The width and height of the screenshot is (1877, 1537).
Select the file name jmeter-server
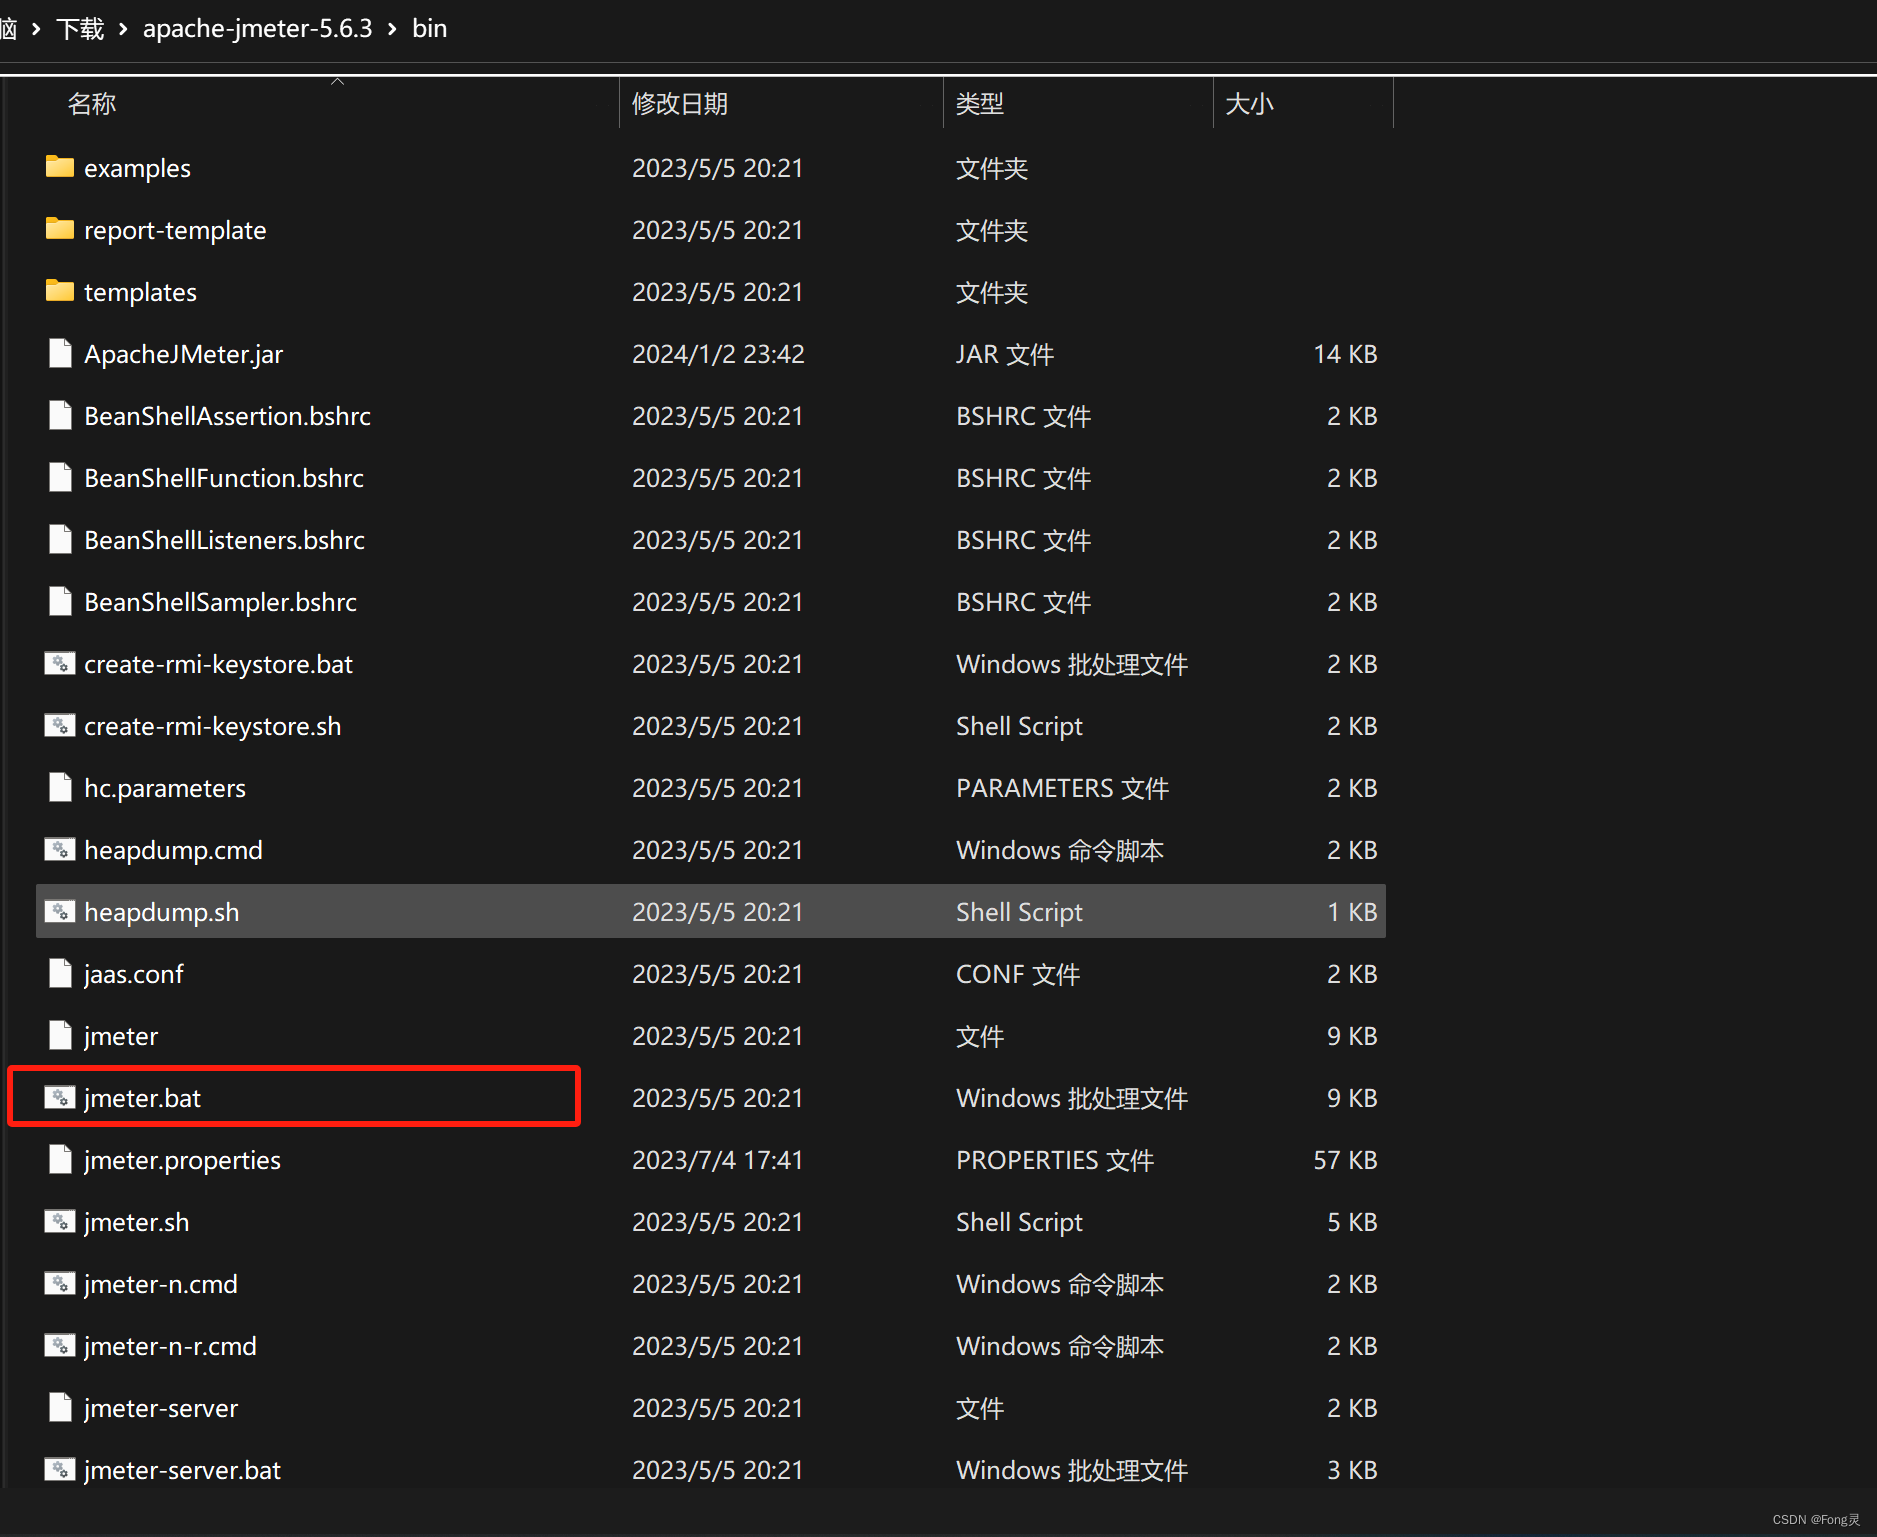[x=160, y=1408]
